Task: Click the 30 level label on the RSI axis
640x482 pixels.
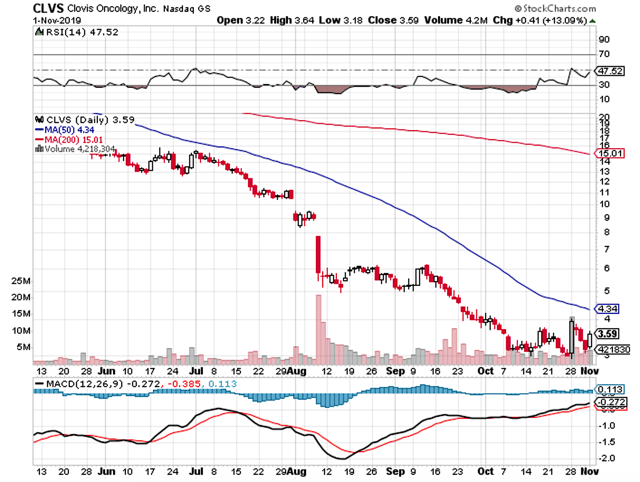Action: (x=604, y=85)
